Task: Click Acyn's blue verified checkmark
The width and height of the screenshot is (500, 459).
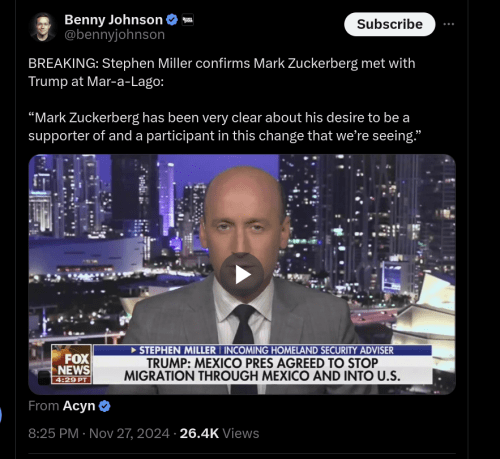Action: tap(105, 406)
